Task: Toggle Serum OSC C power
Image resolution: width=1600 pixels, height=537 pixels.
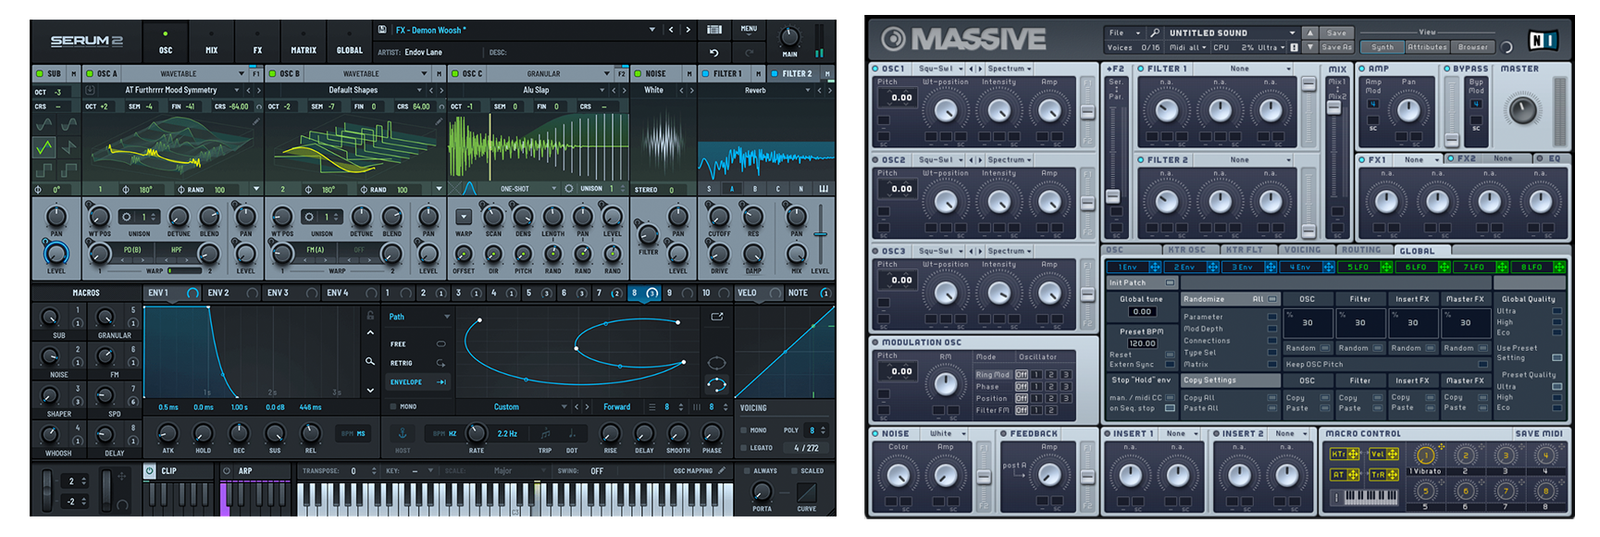Action: coord(455,73)
